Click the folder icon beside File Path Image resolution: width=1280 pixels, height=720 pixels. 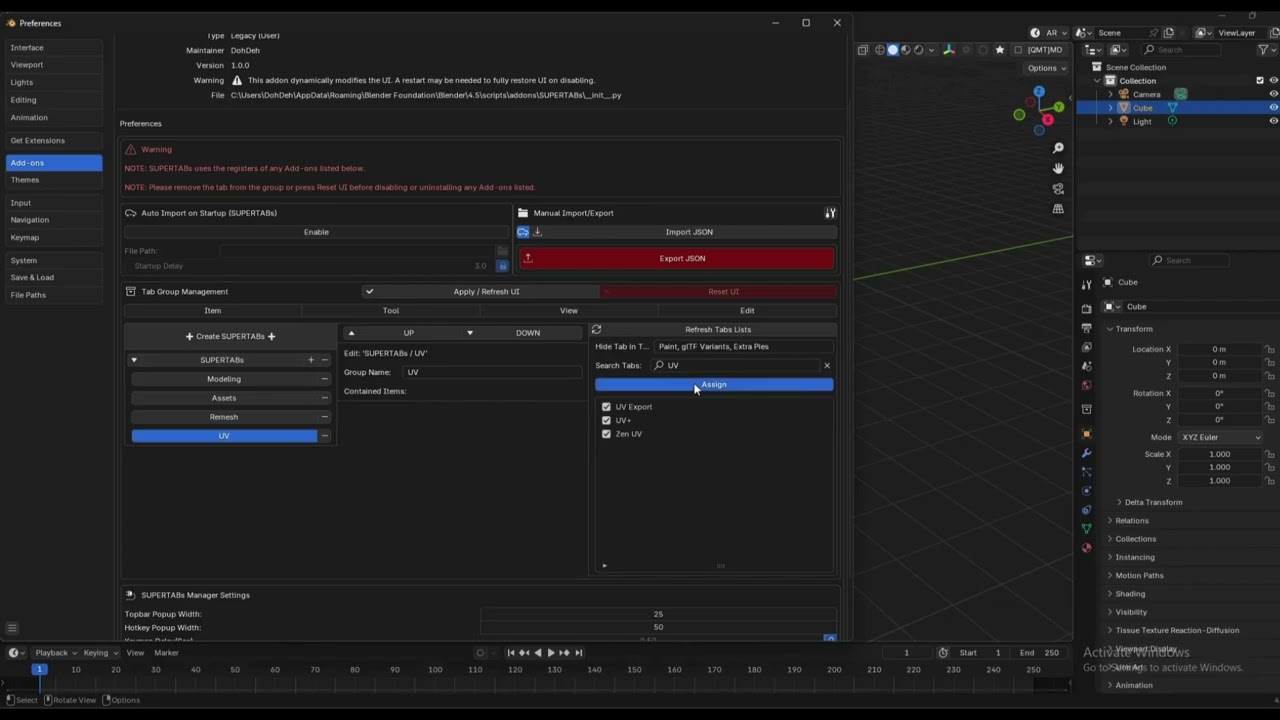pyautogui.click(x=502, y=251)
